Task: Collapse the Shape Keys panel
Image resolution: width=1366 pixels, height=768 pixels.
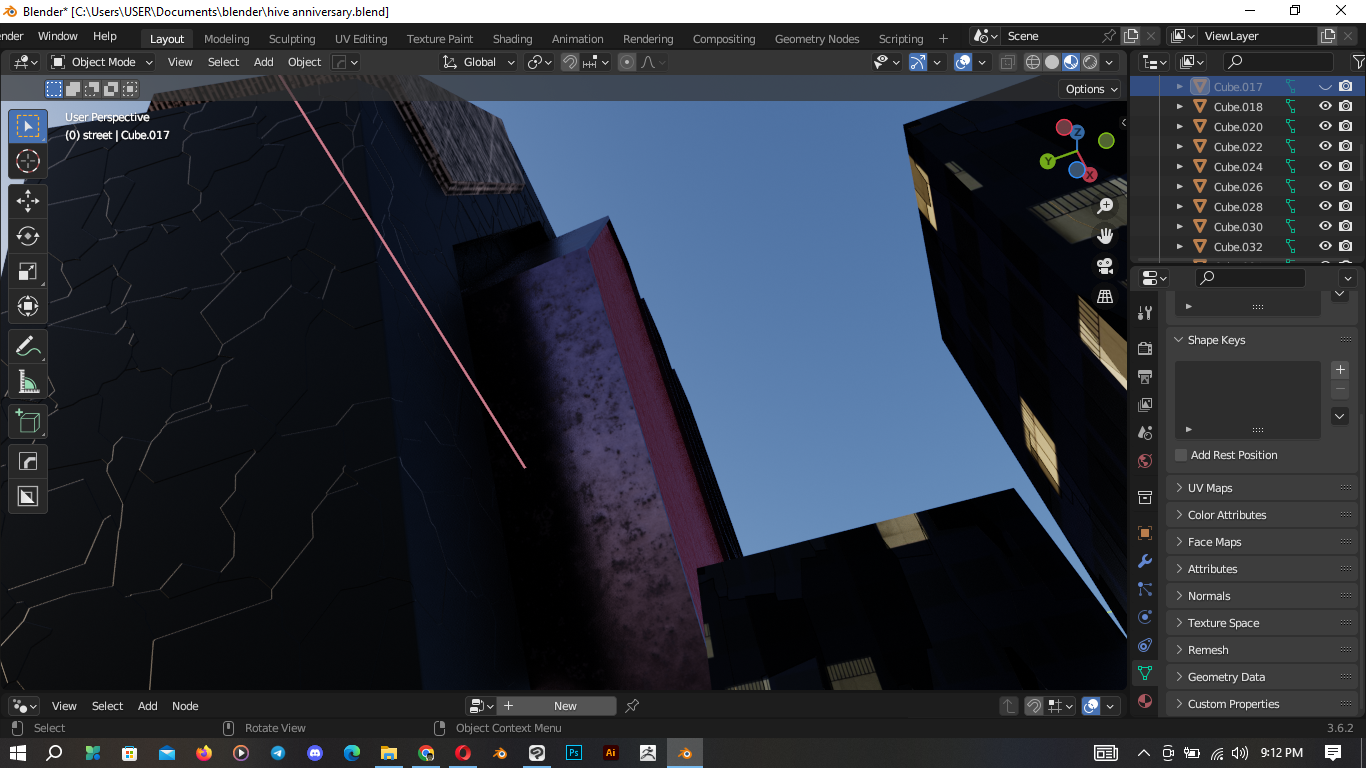Action: pyautogui.click(x=1263, y=340)
